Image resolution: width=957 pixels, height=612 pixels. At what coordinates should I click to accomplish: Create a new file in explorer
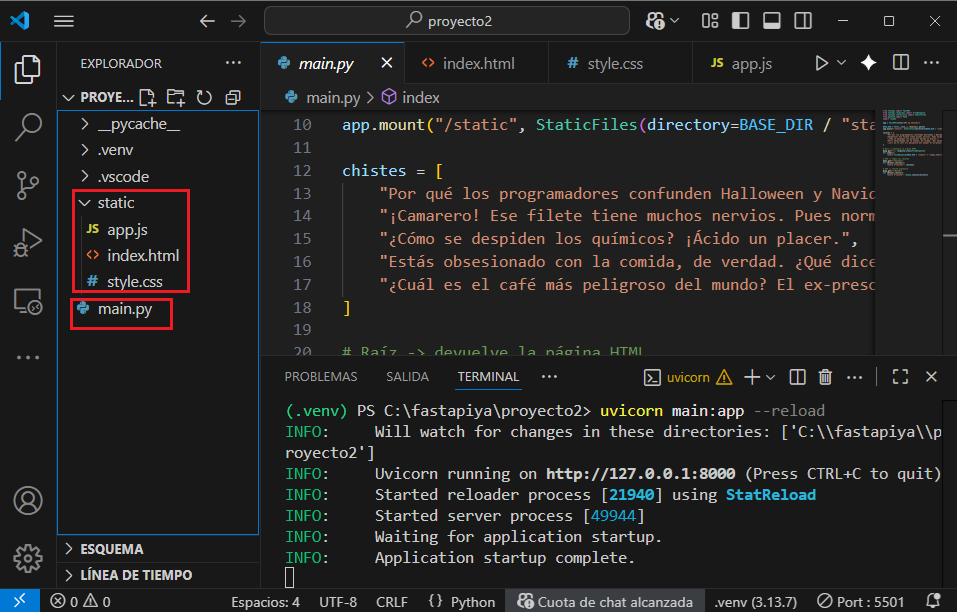click(x=147, y=98)
